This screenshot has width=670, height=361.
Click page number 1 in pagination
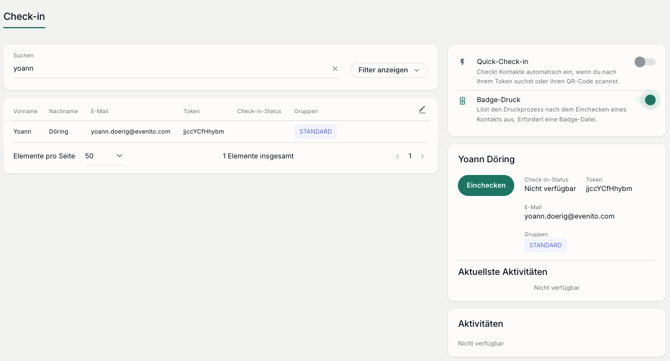410,156
